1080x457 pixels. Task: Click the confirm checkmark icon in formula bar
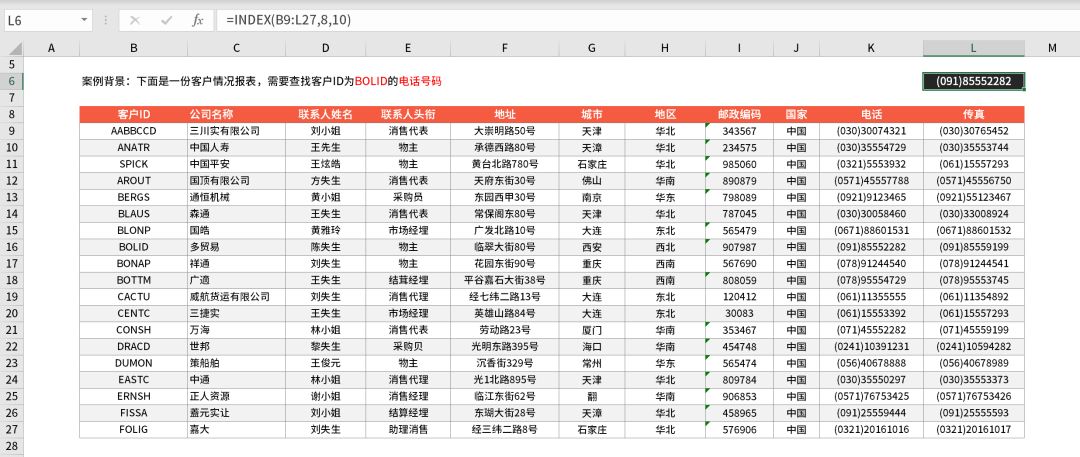point(166,20)
